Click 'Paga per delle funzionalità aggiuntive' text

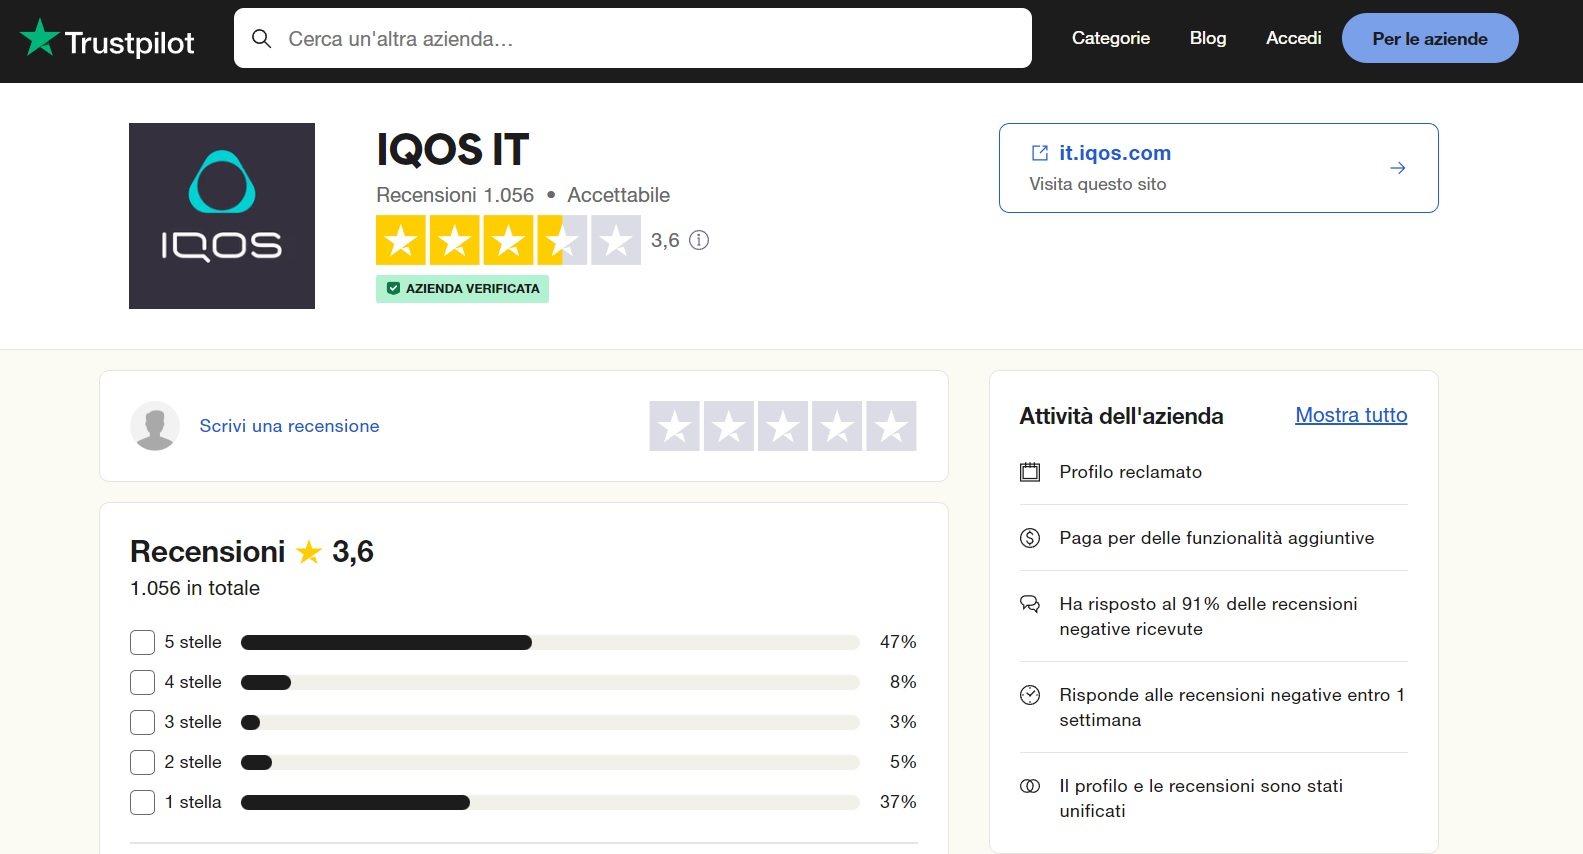pos(1216,538)
